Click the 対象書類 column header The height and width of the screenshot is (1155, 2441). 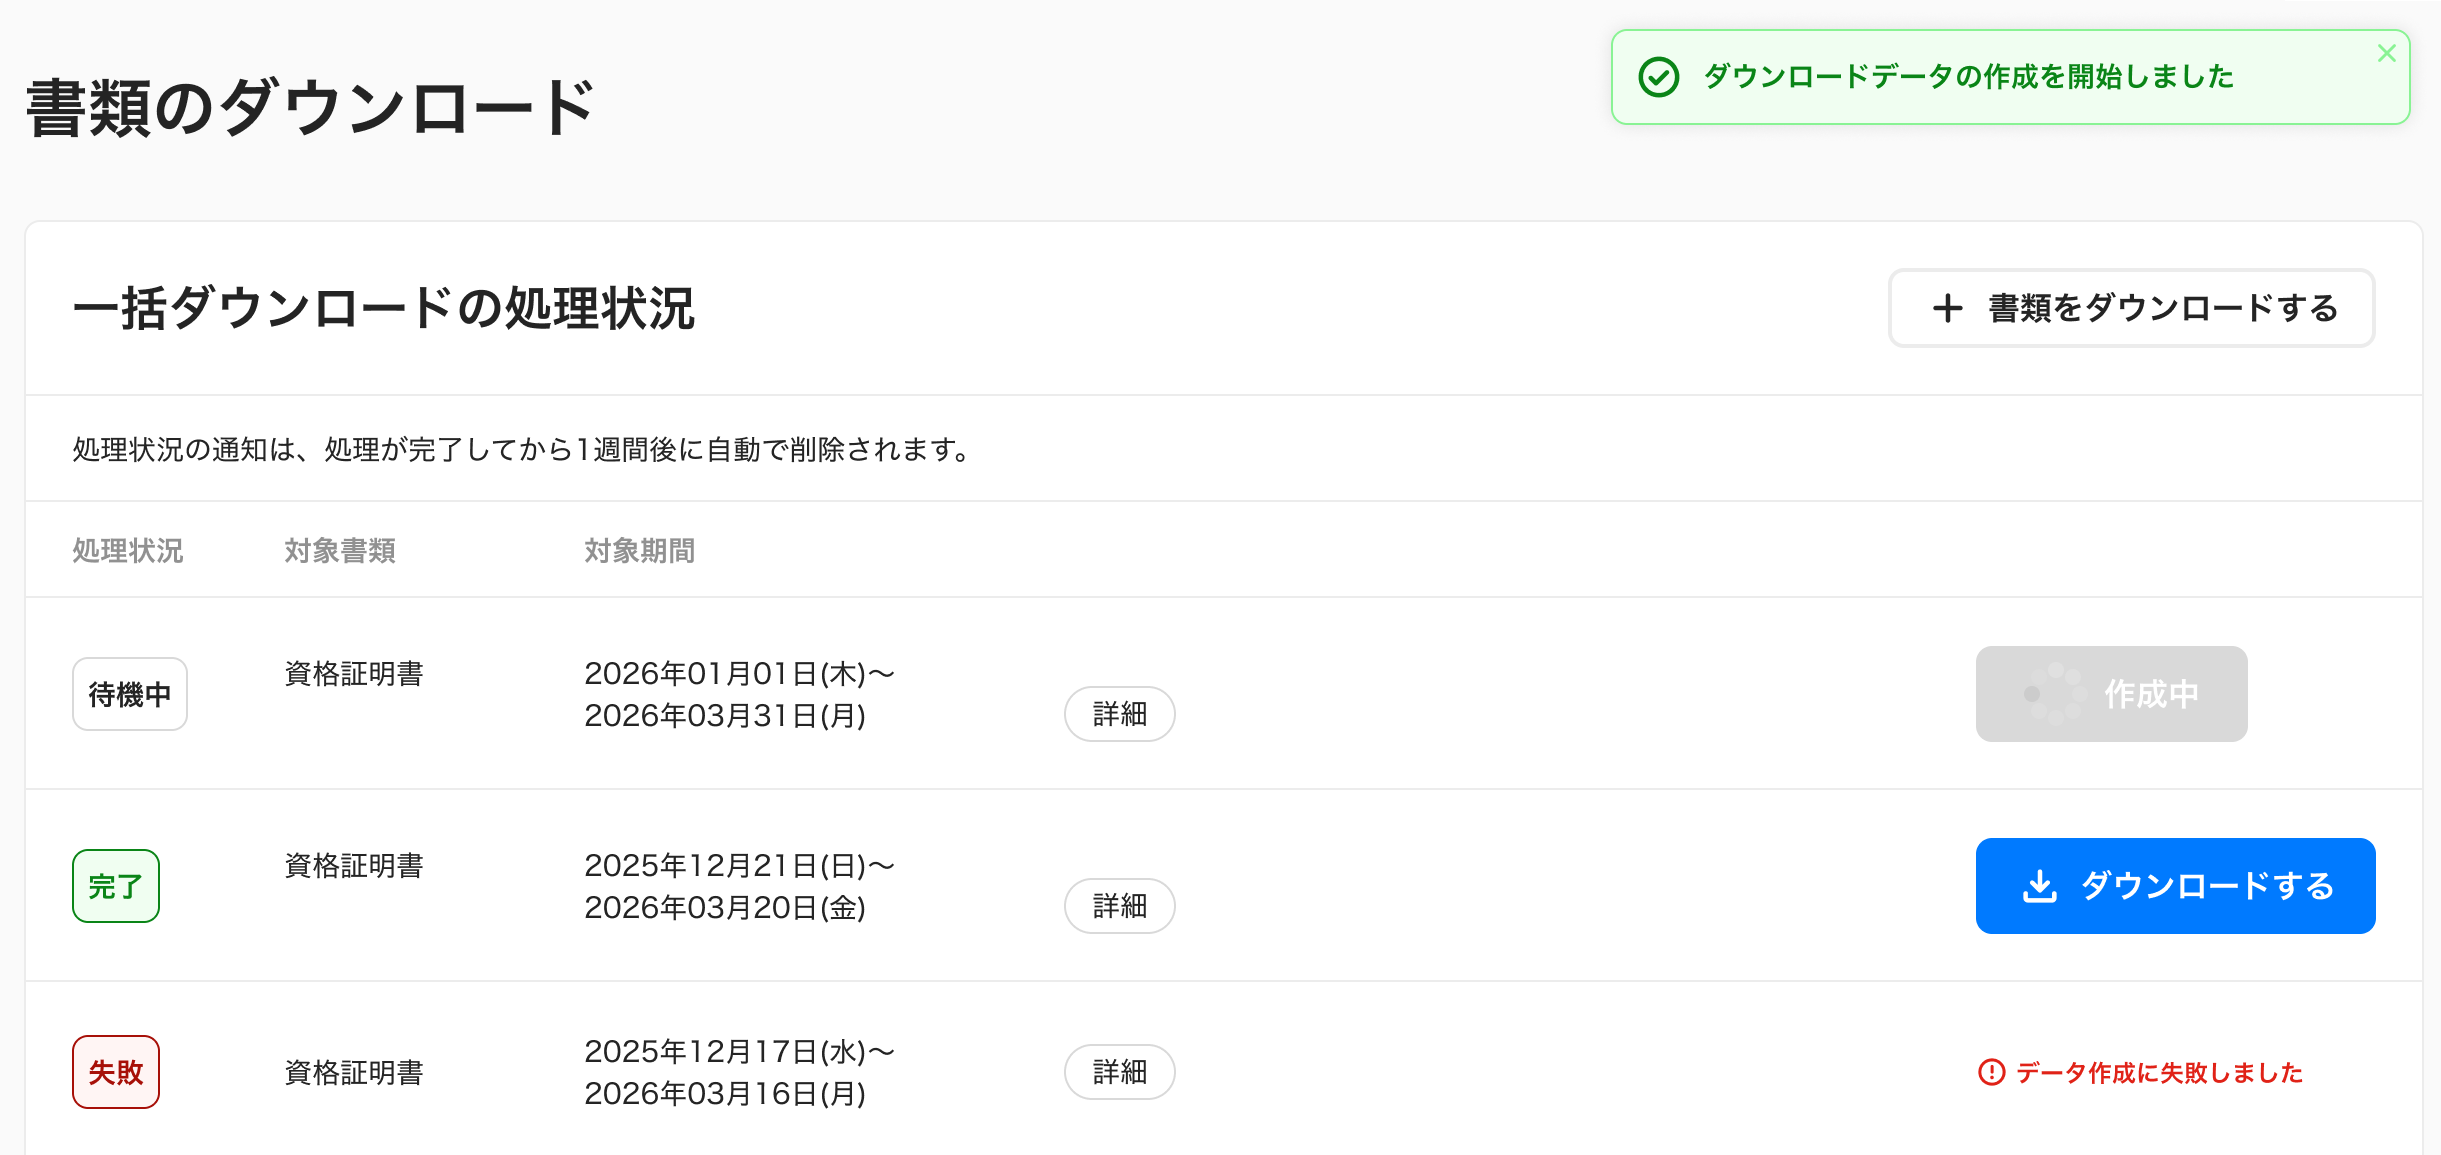[x=340, y=551]
